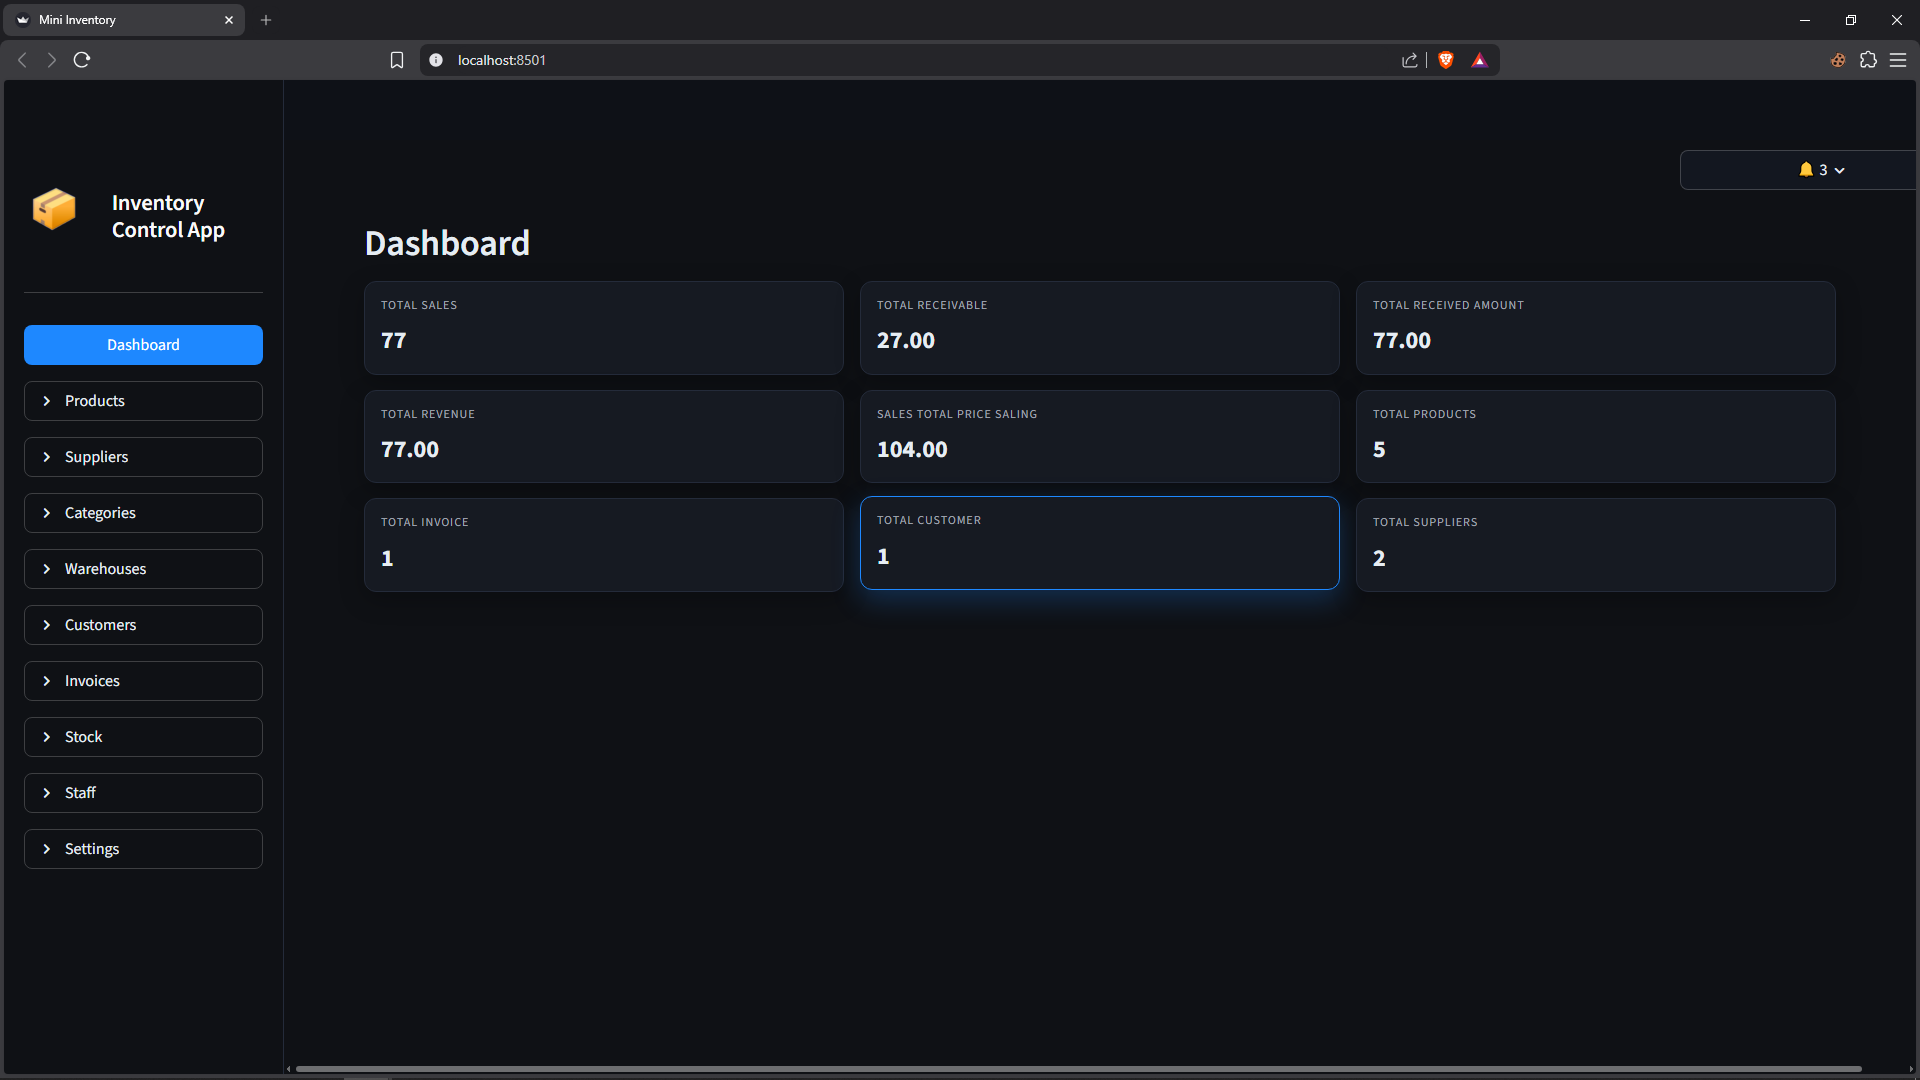
Task: Reload the page with refresh icon
Action: pyautogui.click(x=82, y=60)
